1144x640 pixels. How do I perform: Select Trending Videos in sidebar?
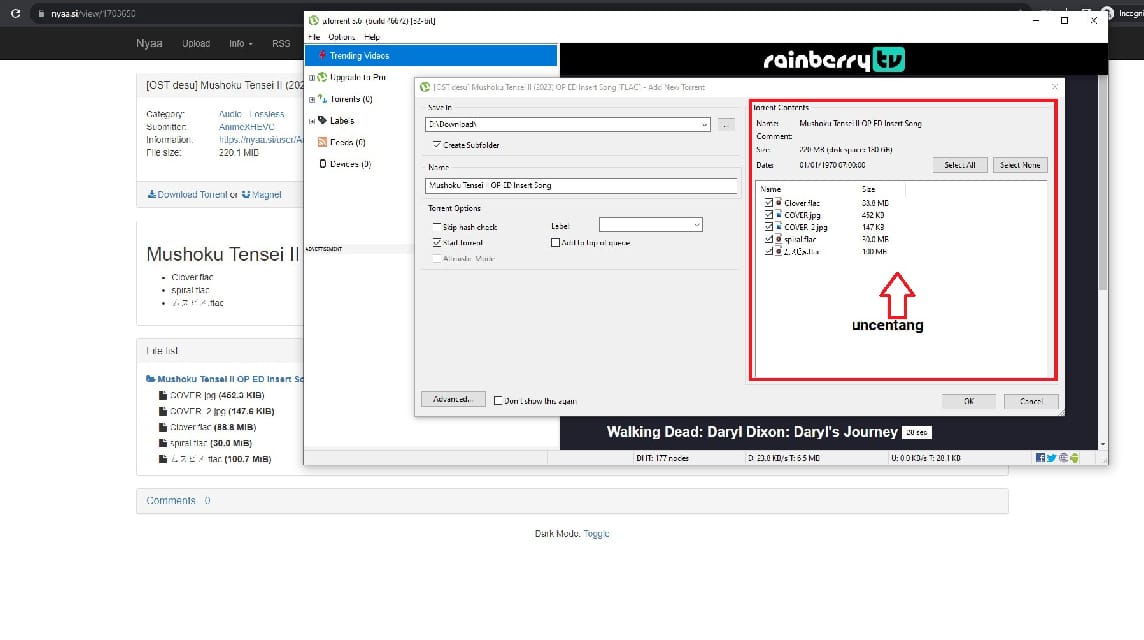(431, 55)
